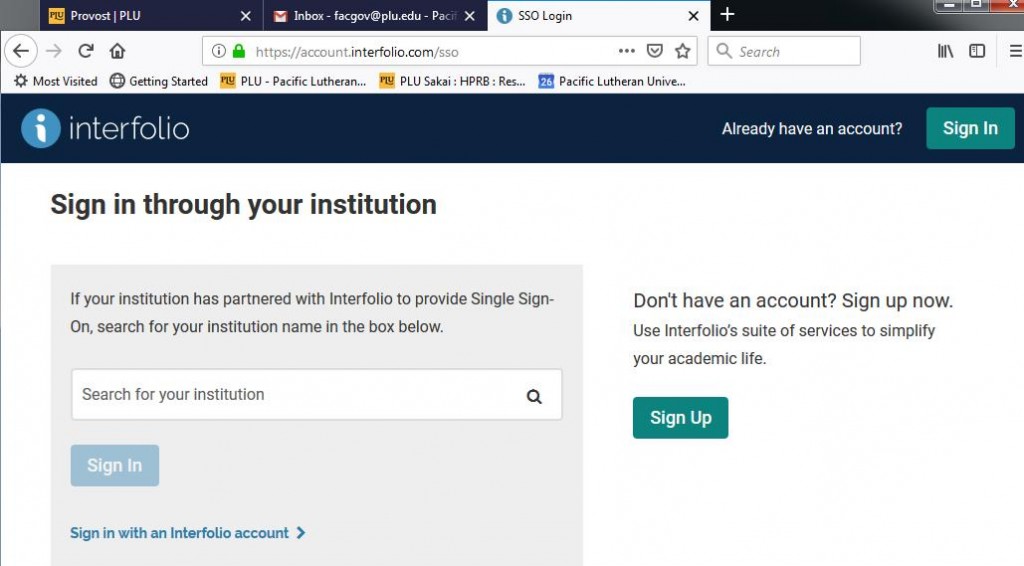Screen dimensions: 1024x566
Task: Switch to the Inbox facgov@plu.edu tab
Action: pyautogui.click(x=374, y=16)
